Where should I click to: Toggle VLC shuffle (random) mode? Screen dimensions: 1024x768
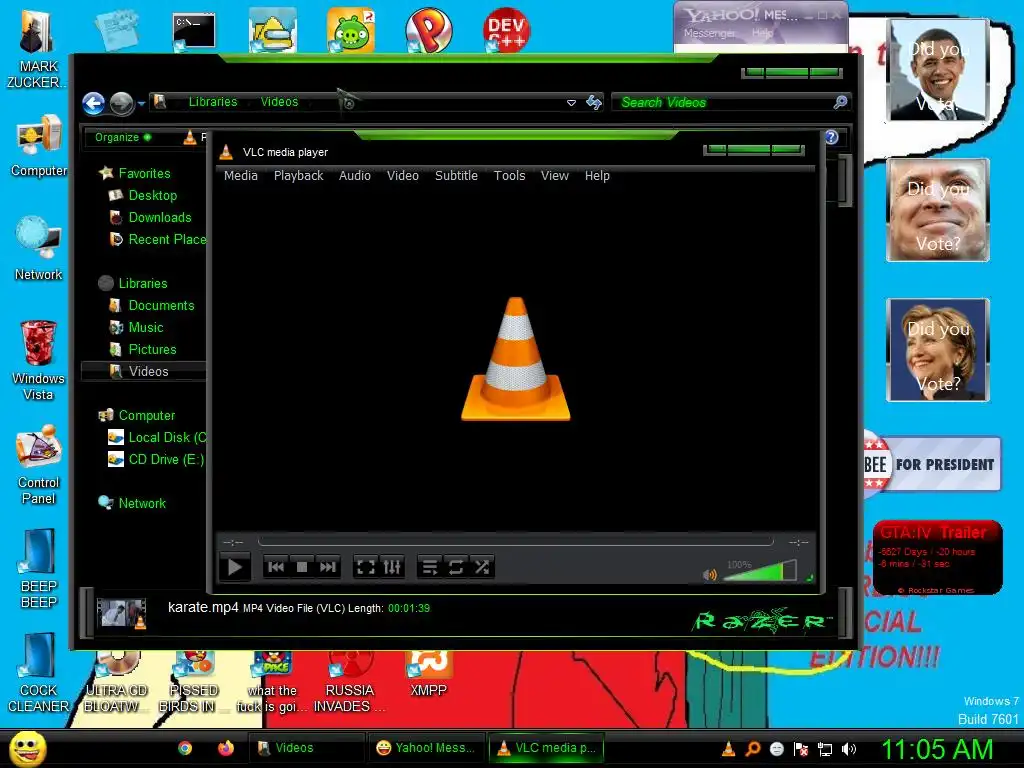click(x=482, y=567)
